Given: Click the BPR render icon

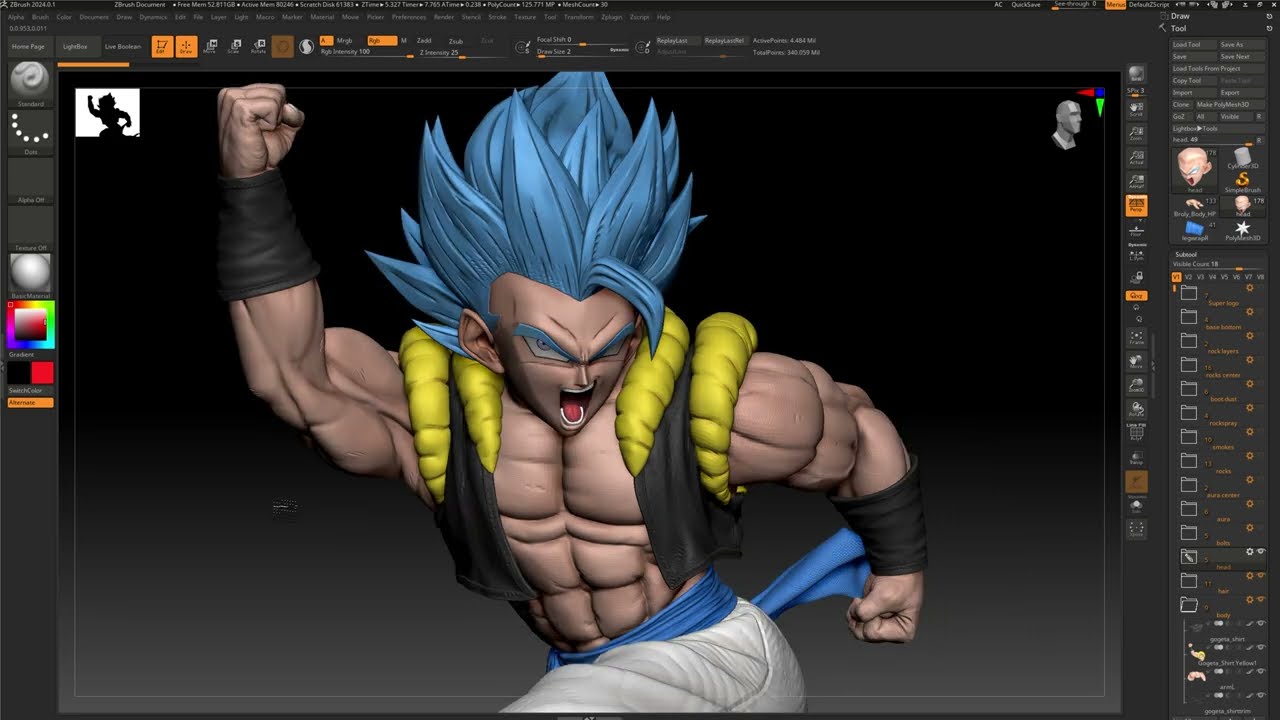Looking at the screenshot, I should (1136, 76).
